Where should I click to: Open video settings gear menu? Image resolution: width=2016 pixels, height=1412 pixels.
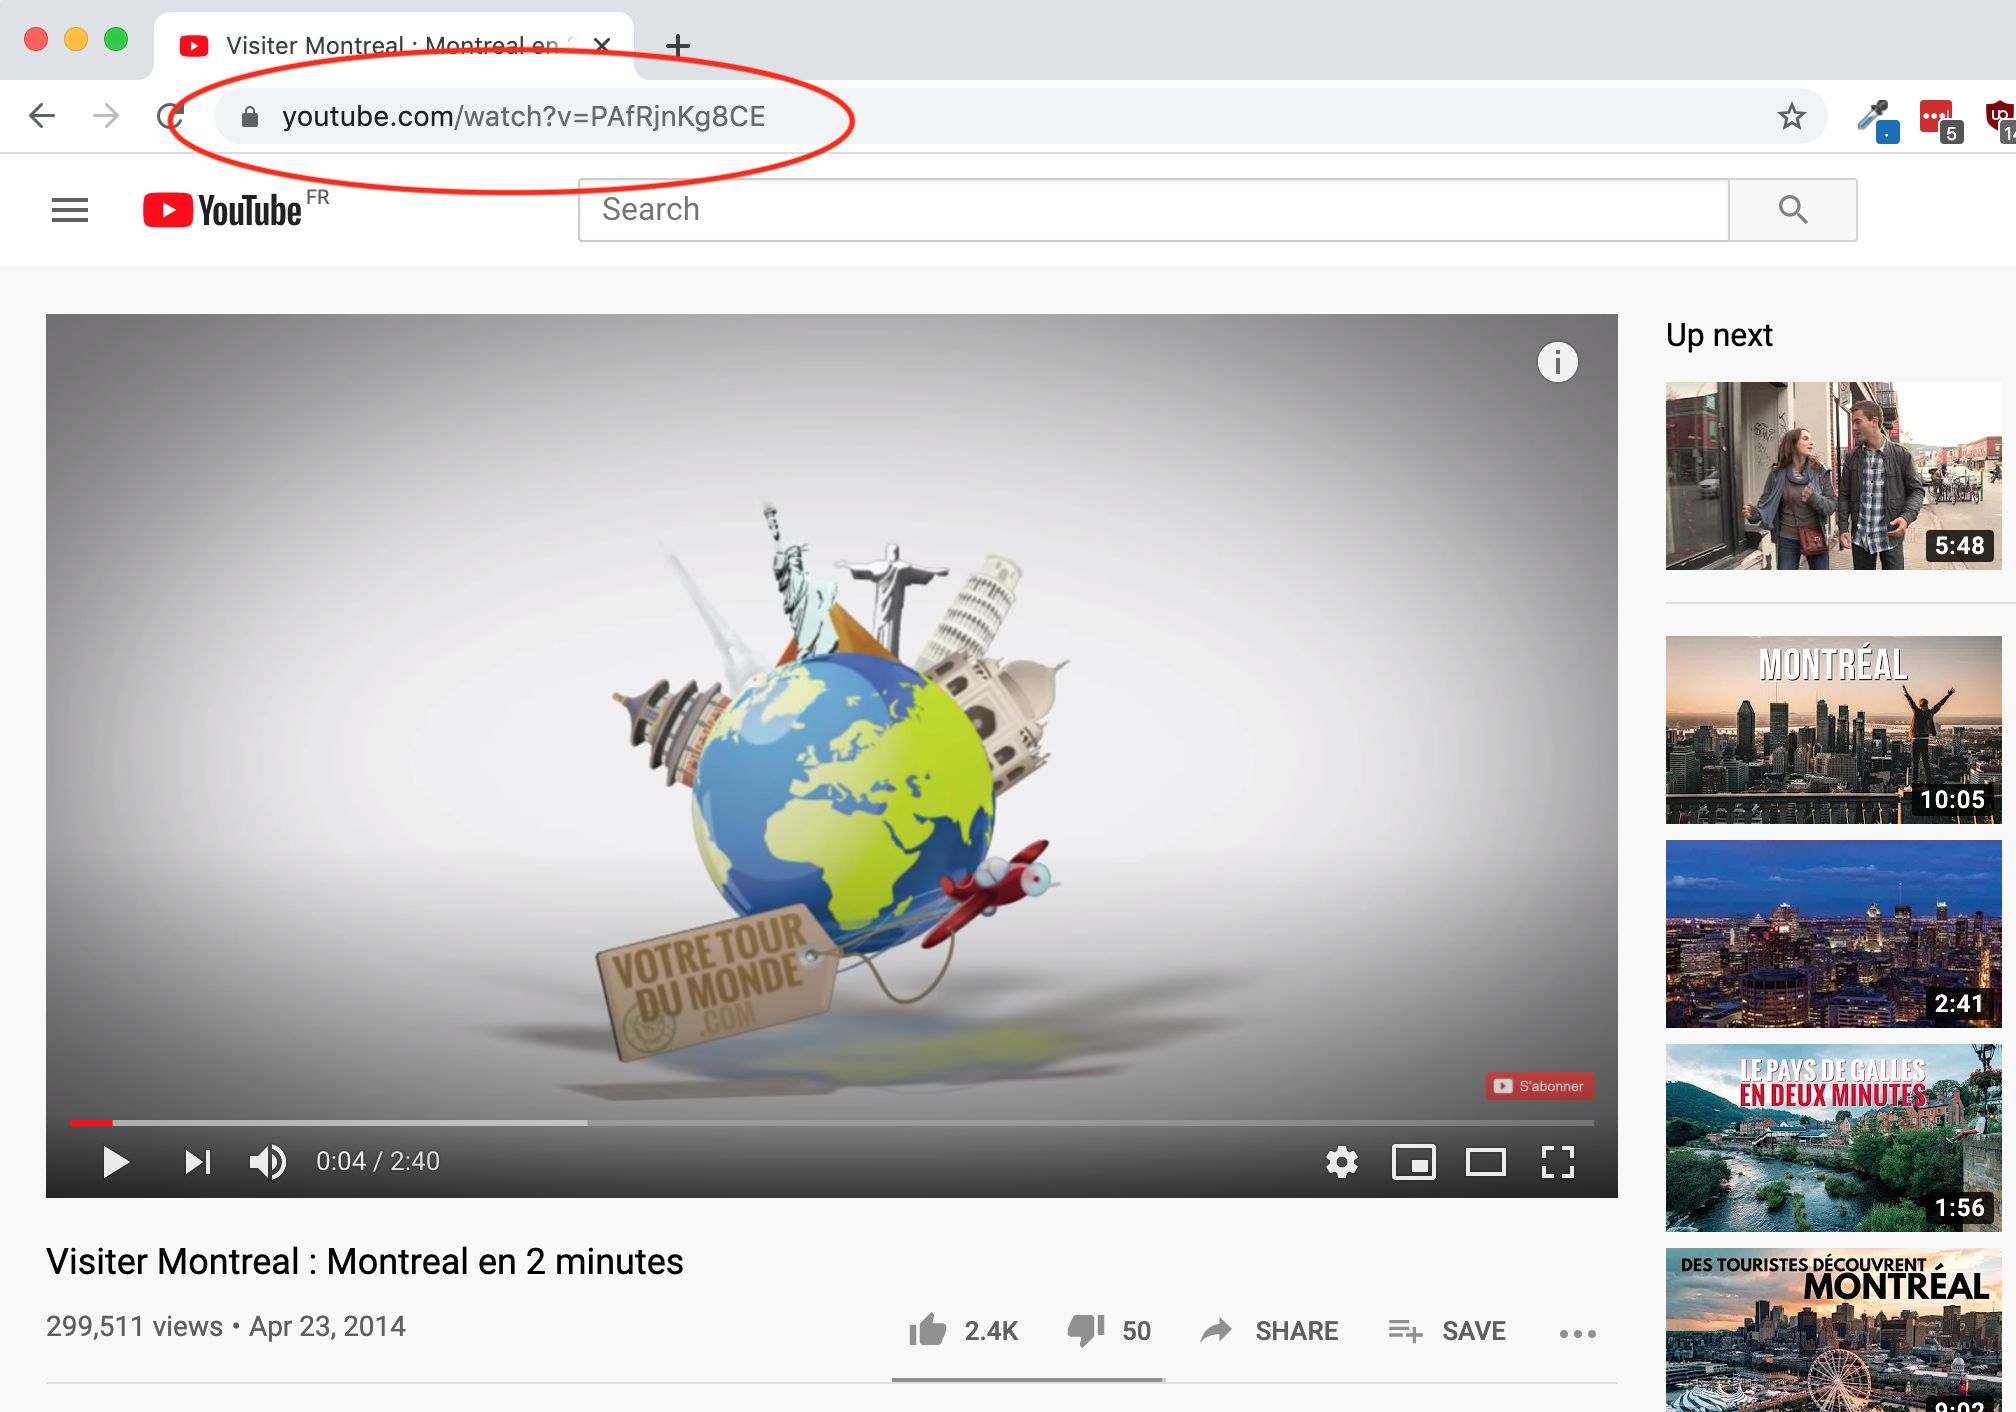(x=1341, y=1162)
